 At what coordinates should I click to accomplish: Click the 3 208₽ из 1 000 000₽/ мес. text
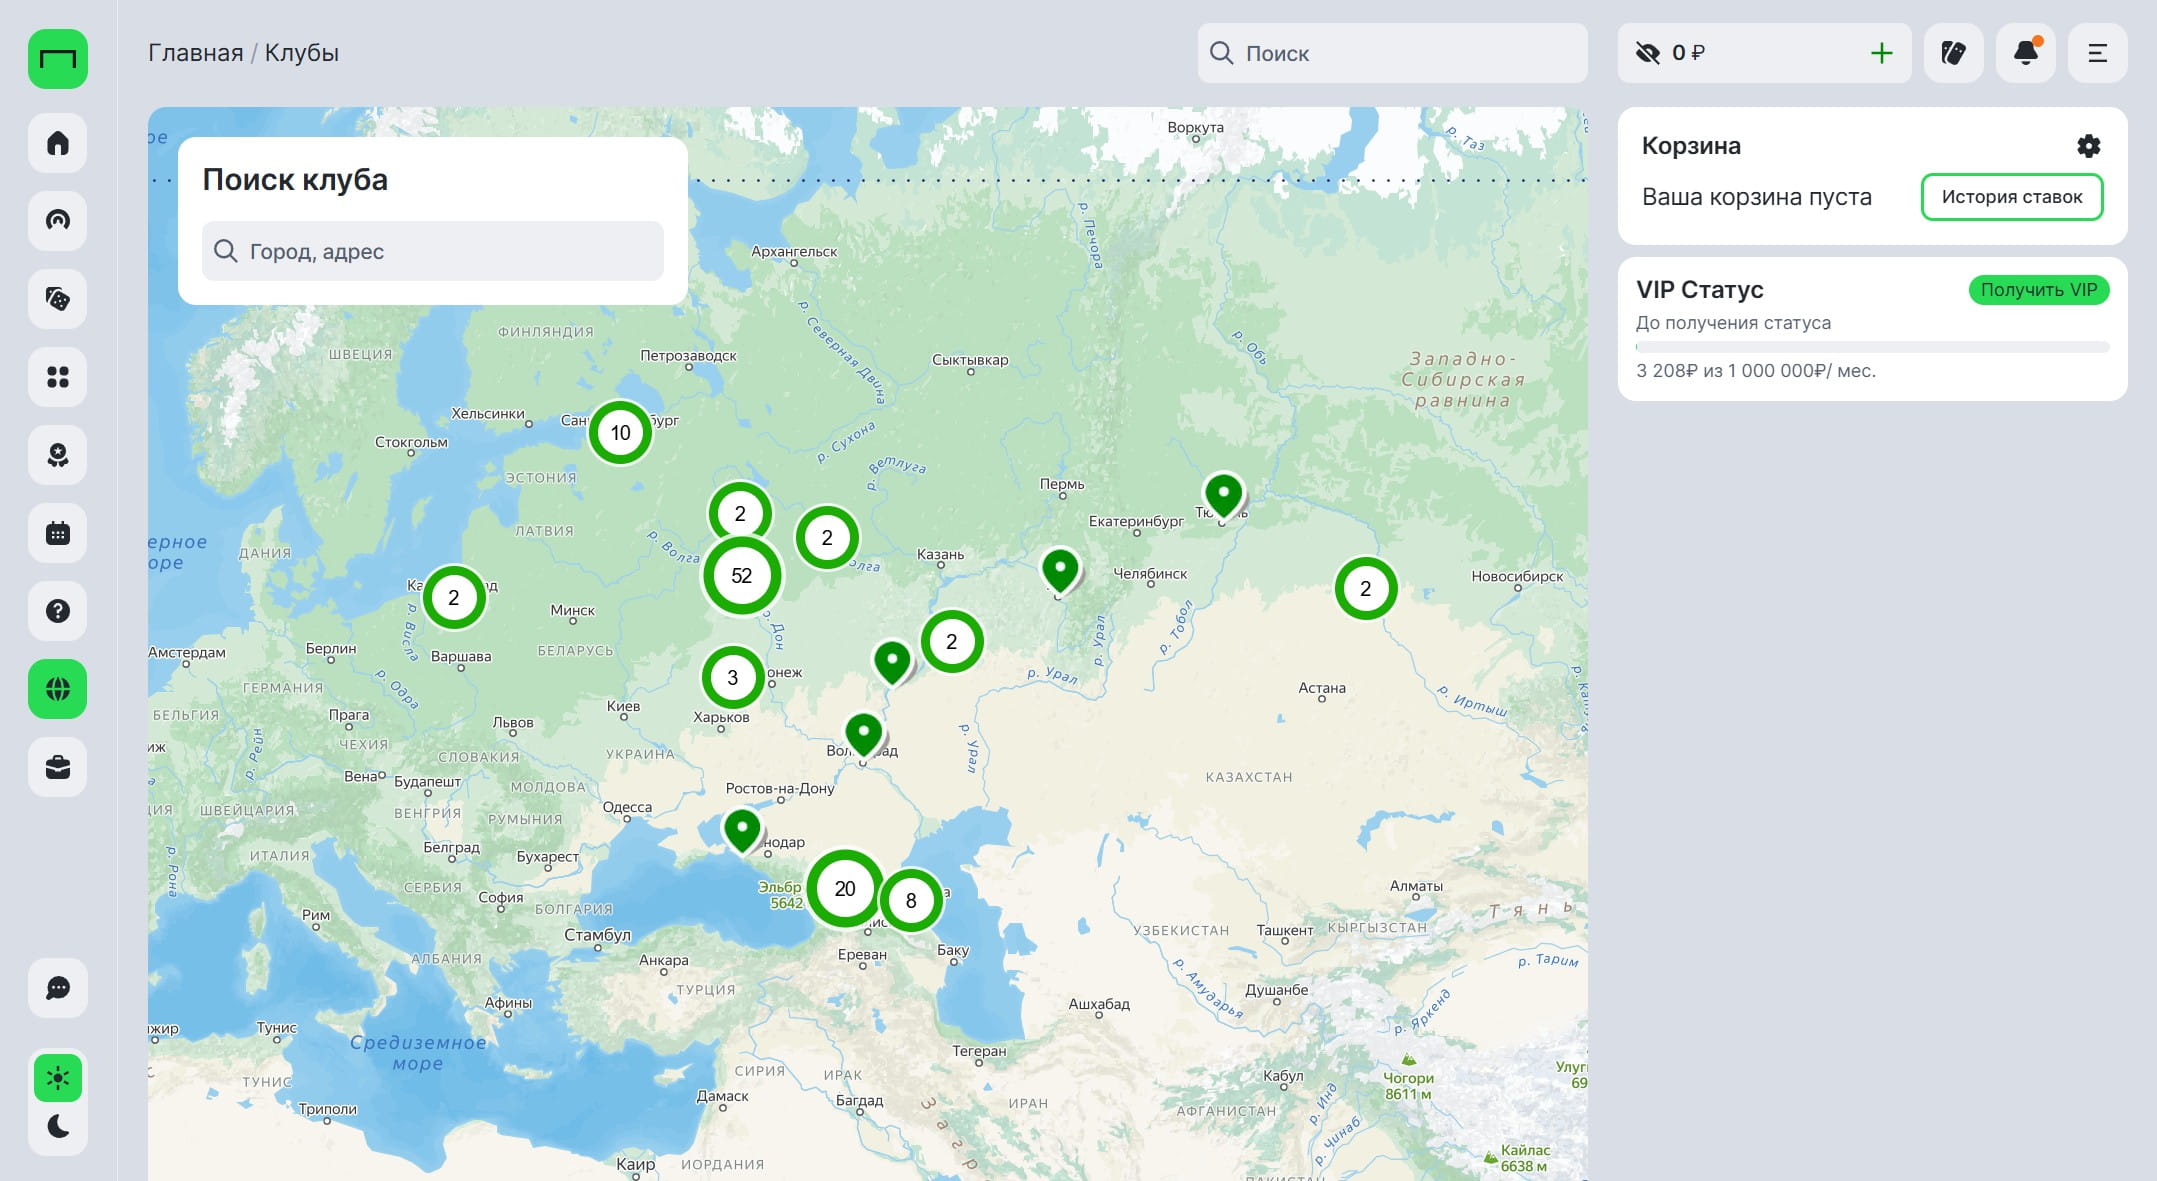[1756, 371]
